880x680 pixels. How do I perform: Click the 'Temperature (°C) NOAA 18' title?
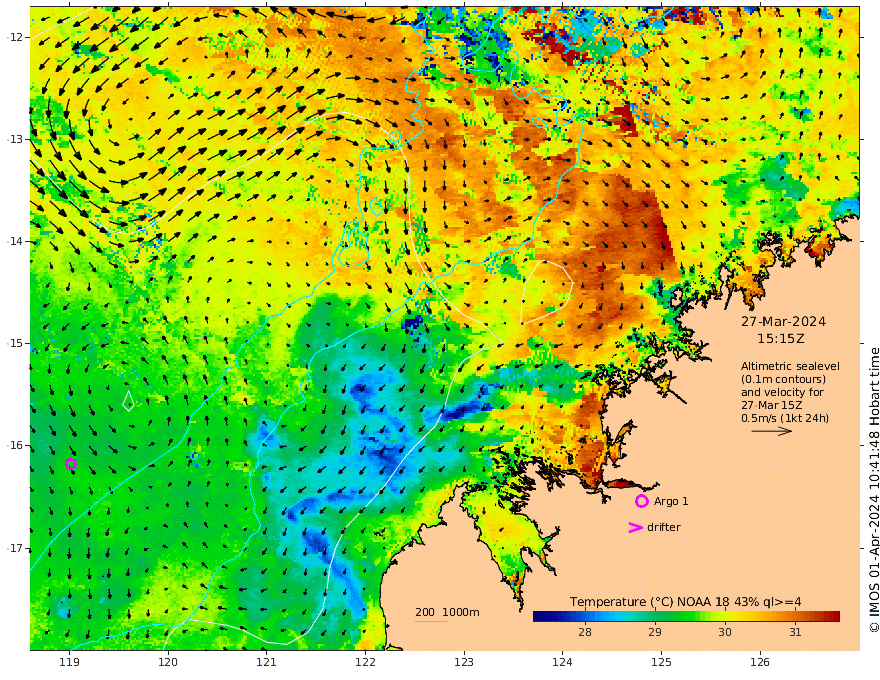[x=650, y=602]
